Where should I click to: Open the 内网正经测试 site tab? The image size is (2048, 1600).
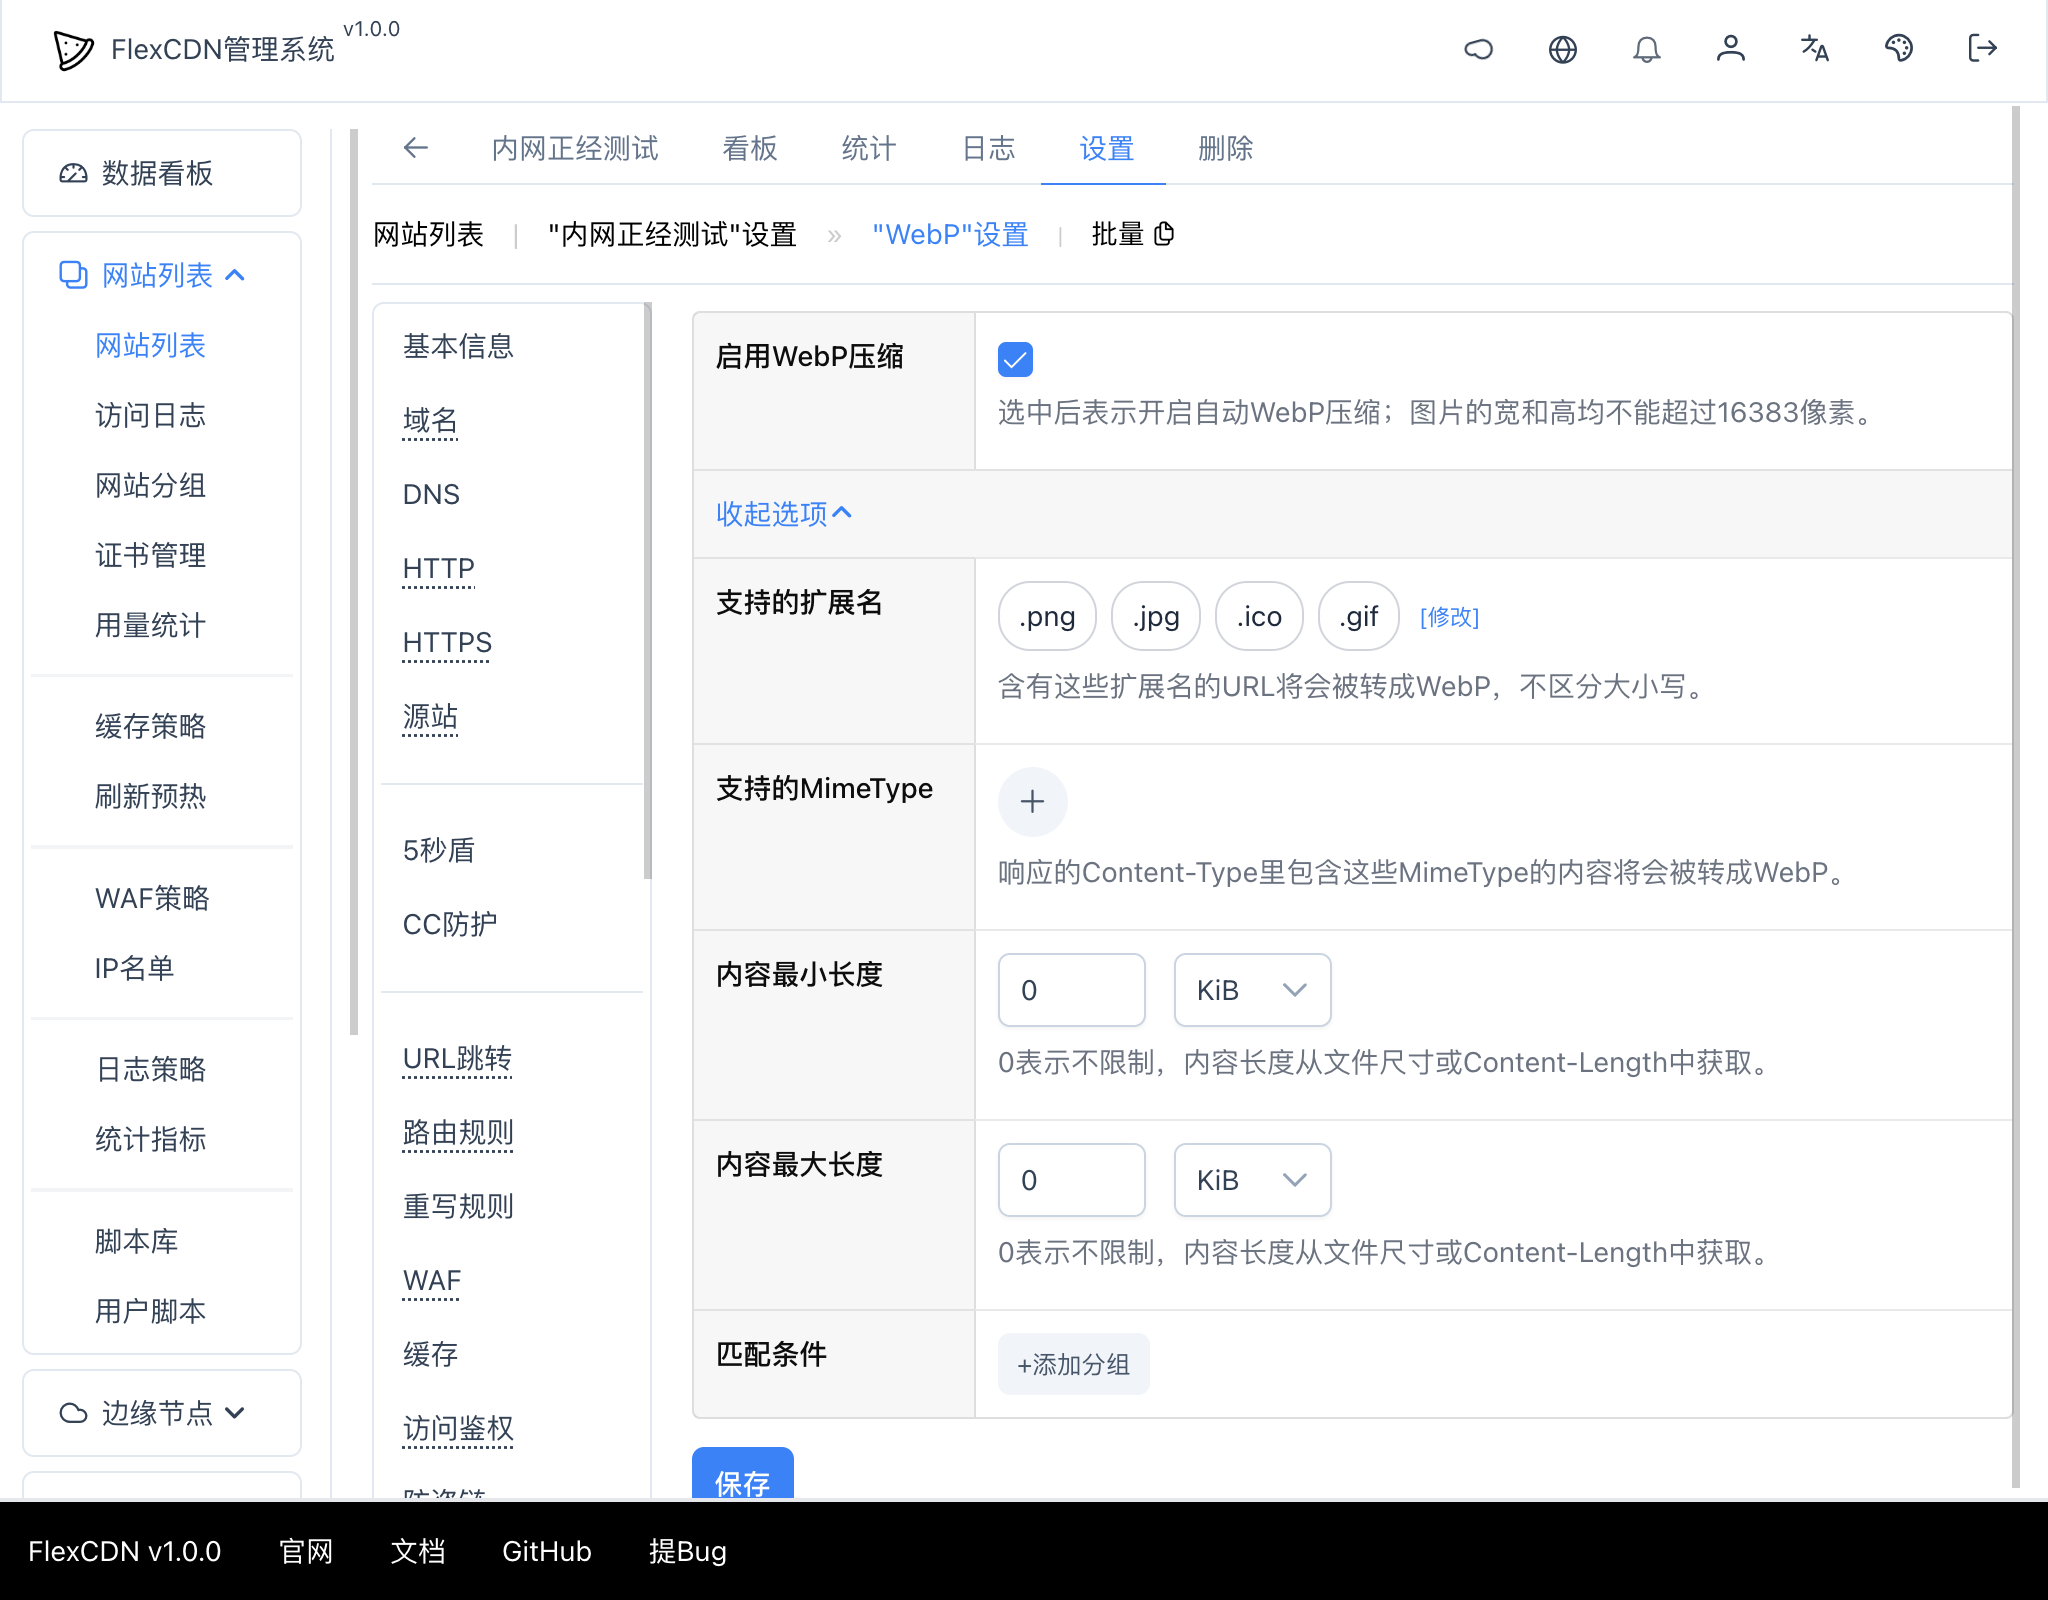point(575,148)
